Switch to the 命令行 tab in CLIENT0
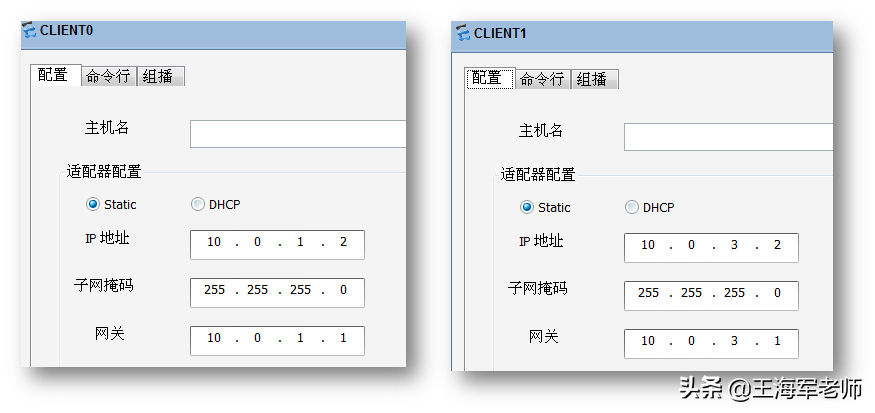 pos(109,76)
